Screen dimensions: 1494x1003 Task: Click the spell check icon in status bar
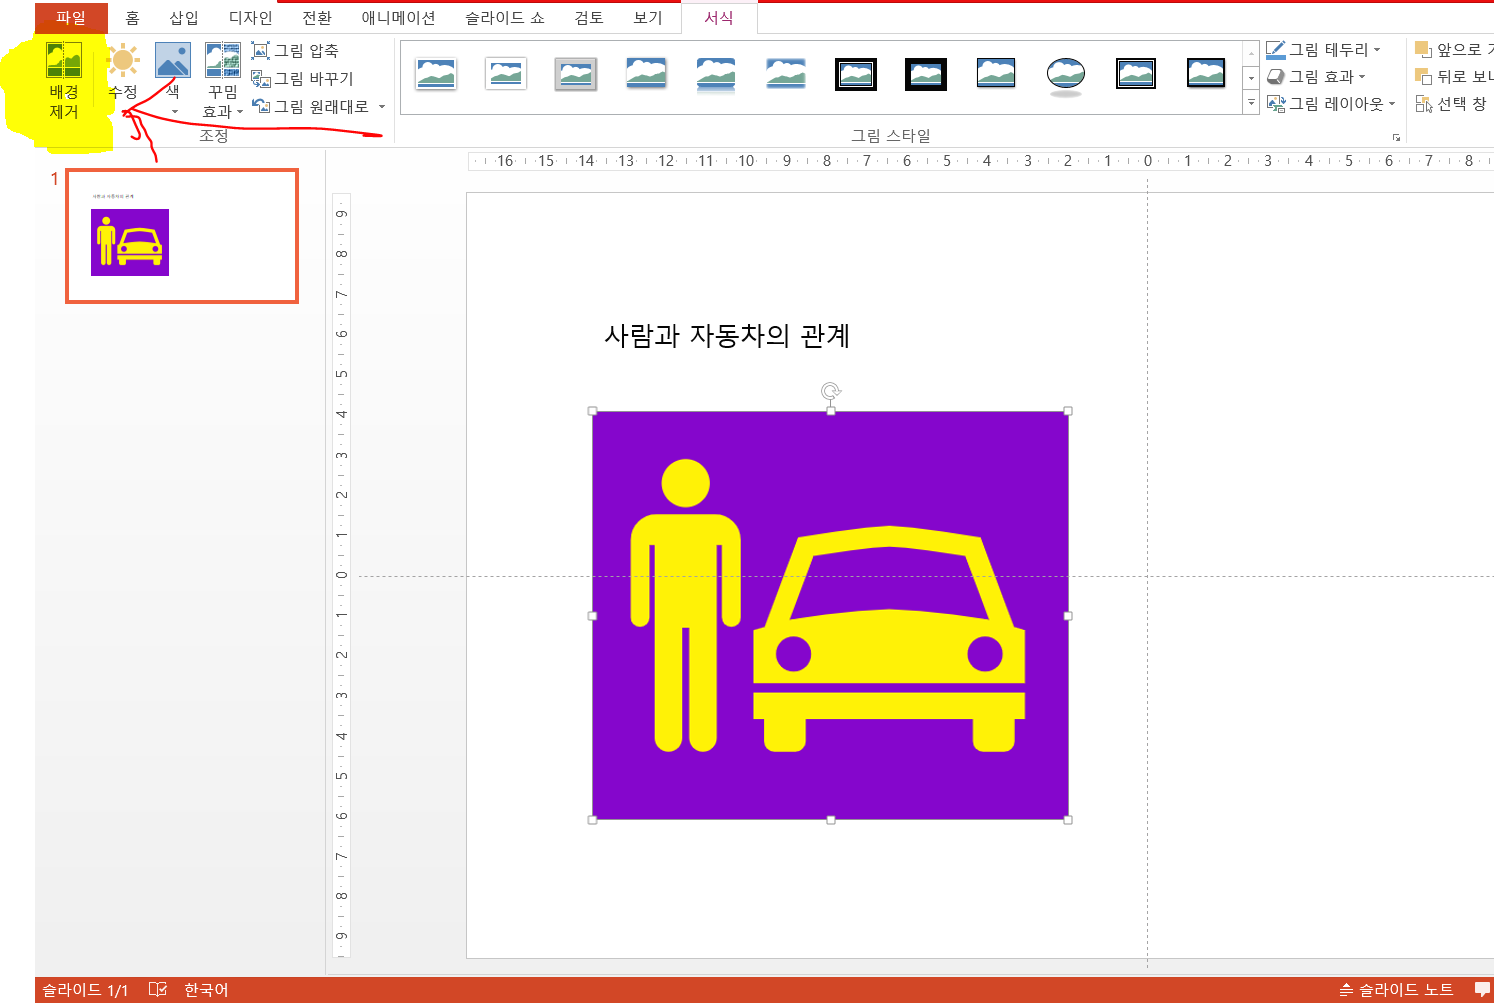point(157,989)
